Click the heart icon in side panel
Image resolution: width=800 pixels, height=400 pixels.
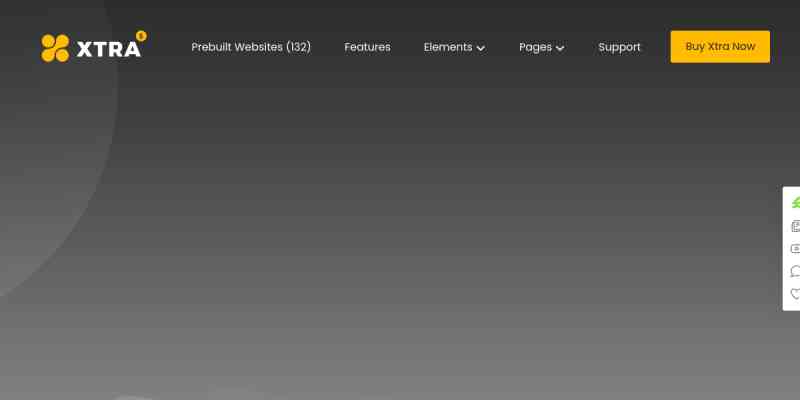click(x=795, y=294)
